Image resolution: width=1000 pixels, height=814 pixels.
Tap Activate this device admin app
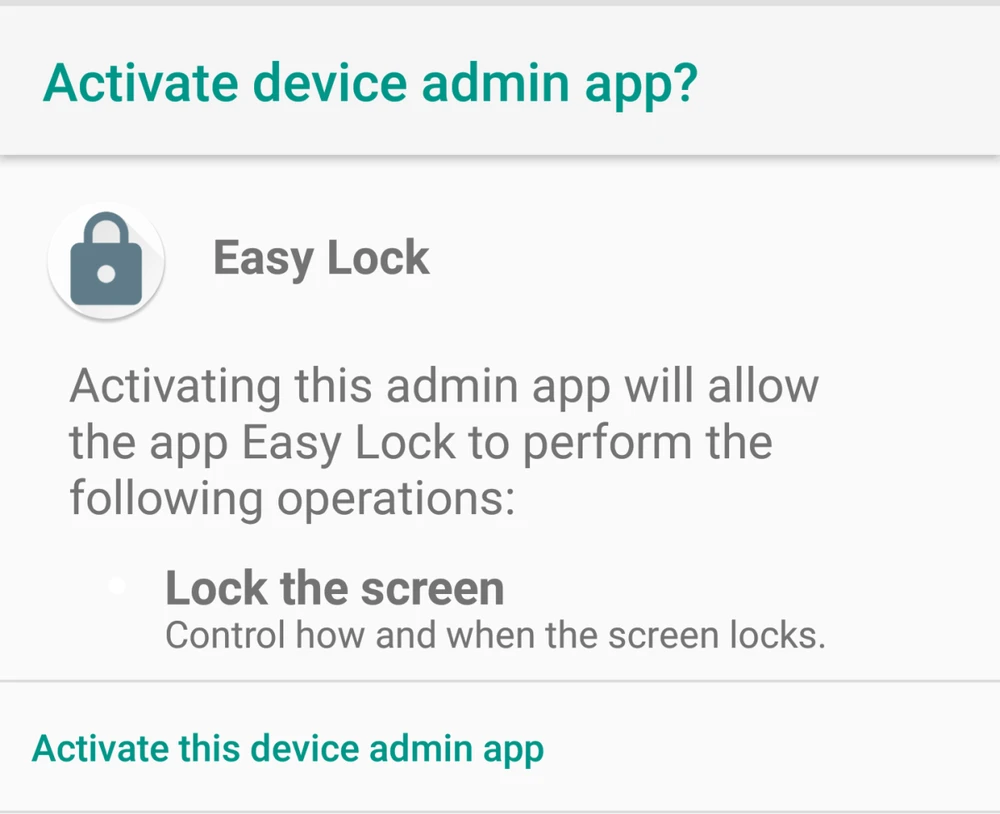tap(288, 748)
